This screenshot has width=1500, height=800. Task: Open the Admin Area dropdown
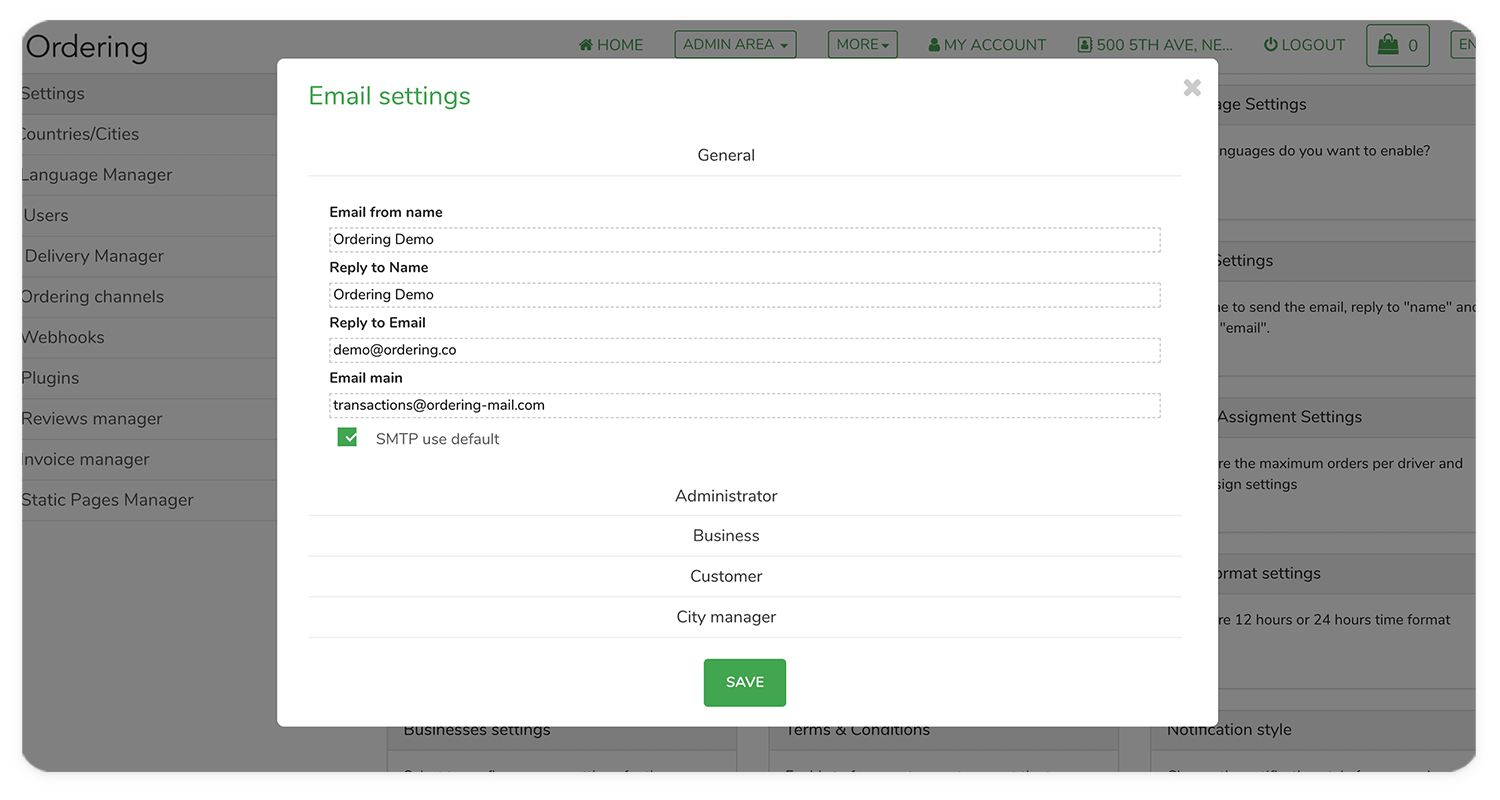click(x=735, y=44)
